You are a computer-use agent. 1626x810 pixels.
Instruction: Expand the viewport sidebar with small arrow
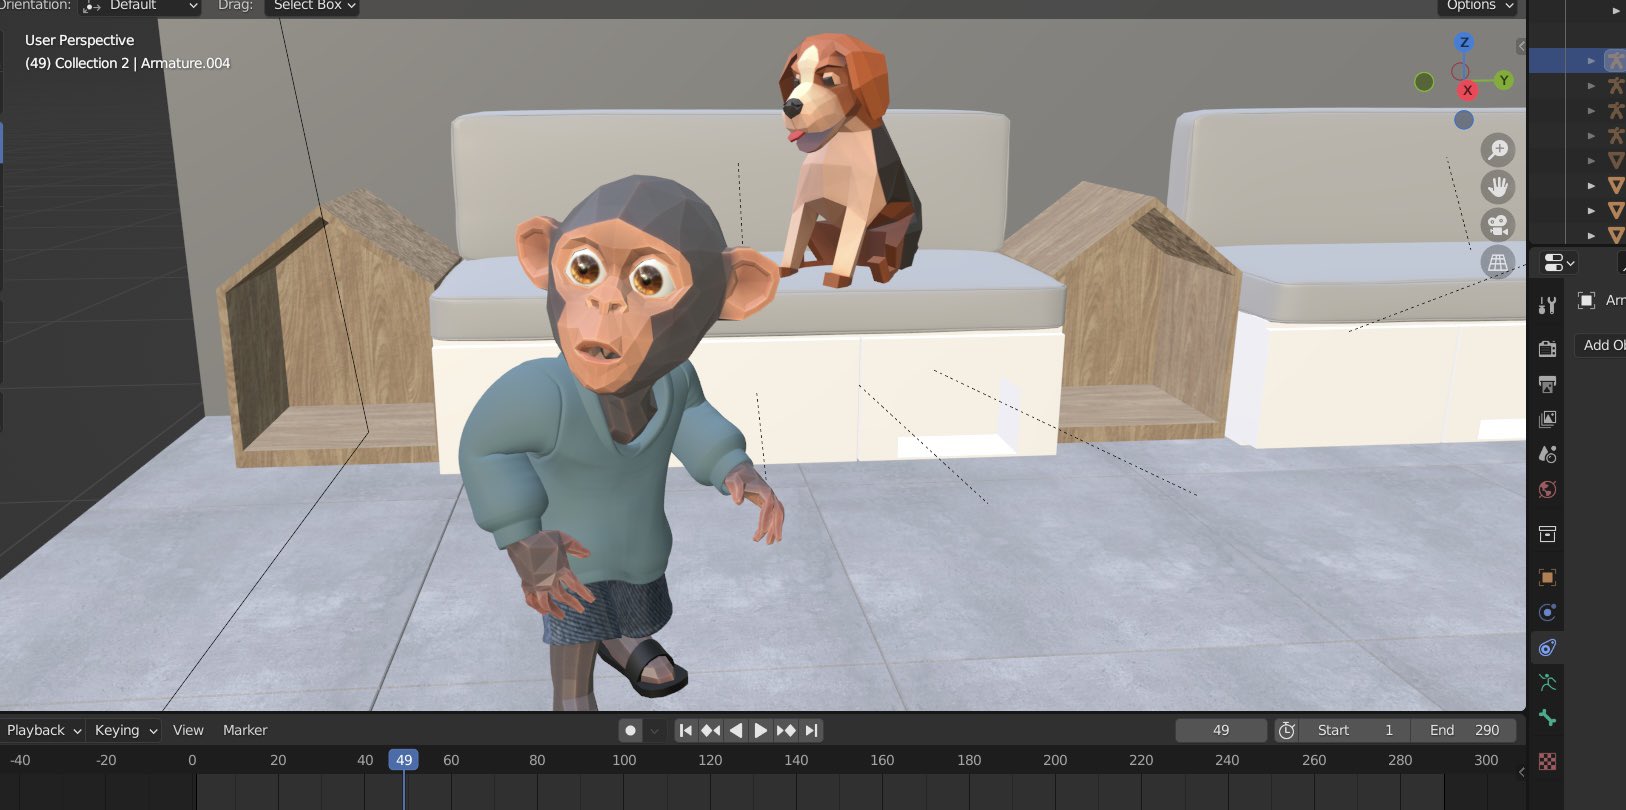click(x=1521, y=46)
